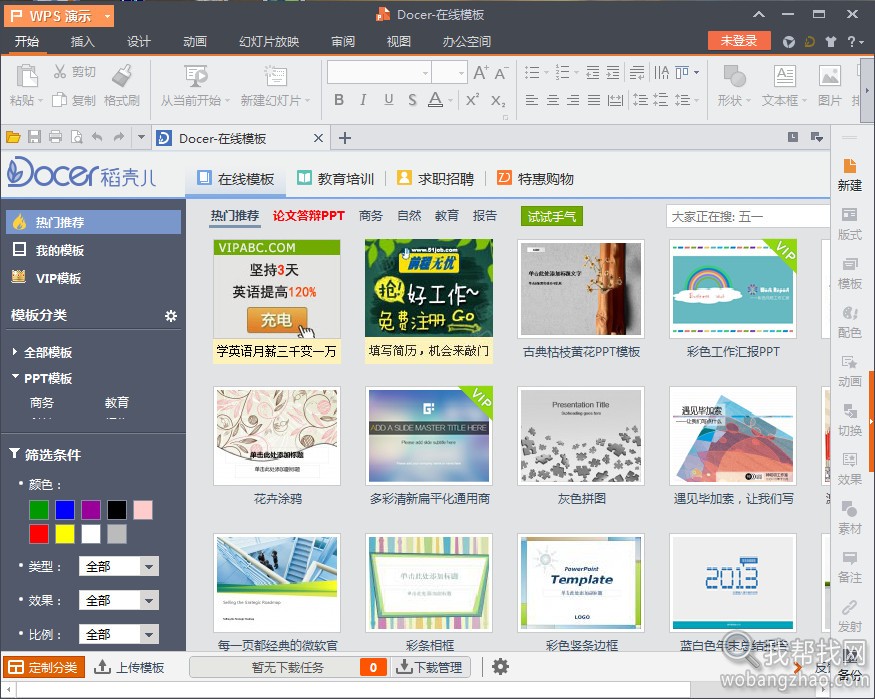Increase font size with A+ icon
This screenshot has height=699, width=875.
(x=480, y=73)
